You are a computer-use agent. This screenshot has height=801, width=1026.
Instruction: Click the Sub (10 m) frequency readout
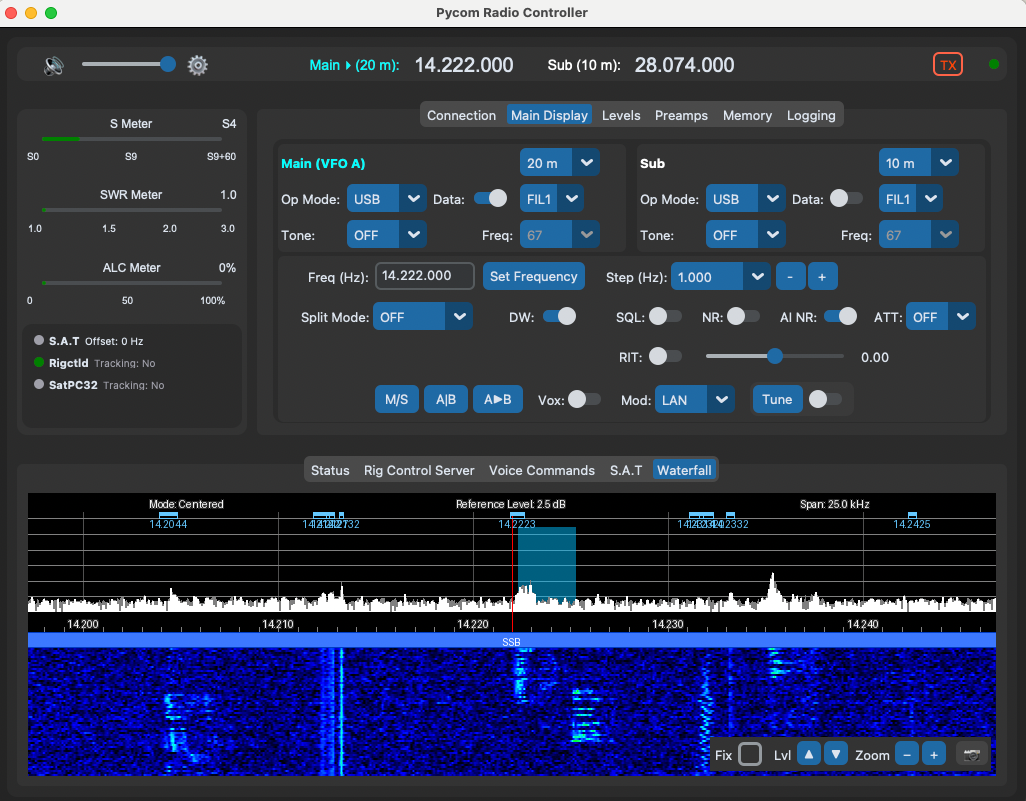[684, 65]
